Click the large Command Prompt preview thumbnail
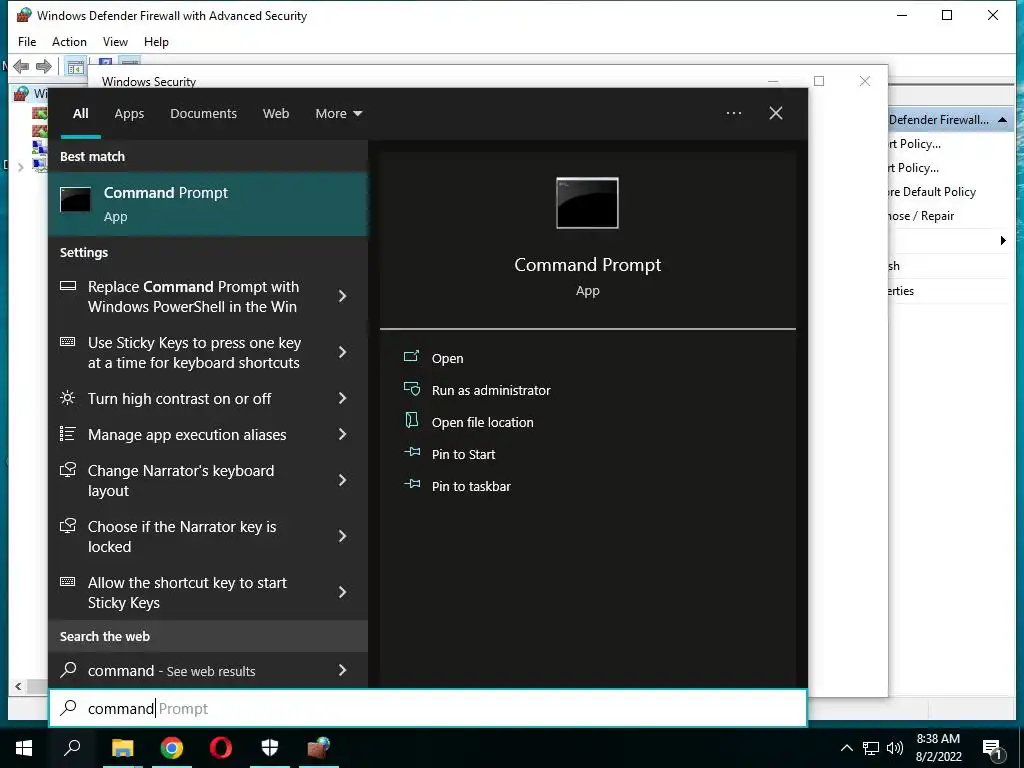Image resolution: width=1024 pixels, height=768 pixels. coord(587,203)
